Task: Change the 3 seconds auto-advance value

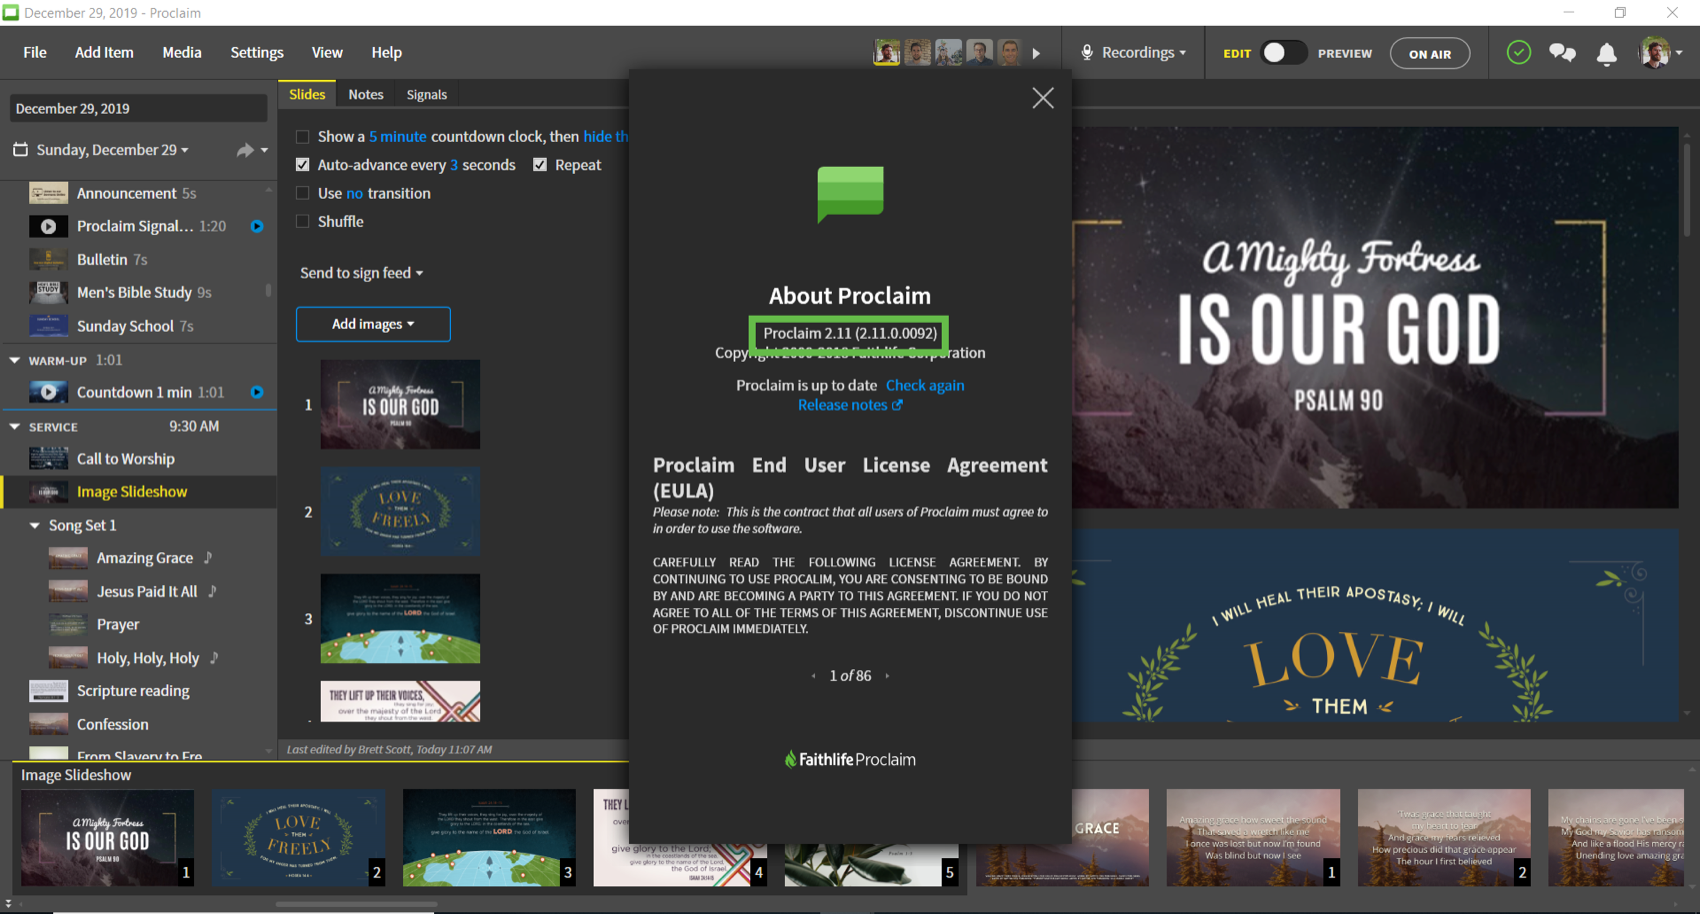Action: click(454, 165)
